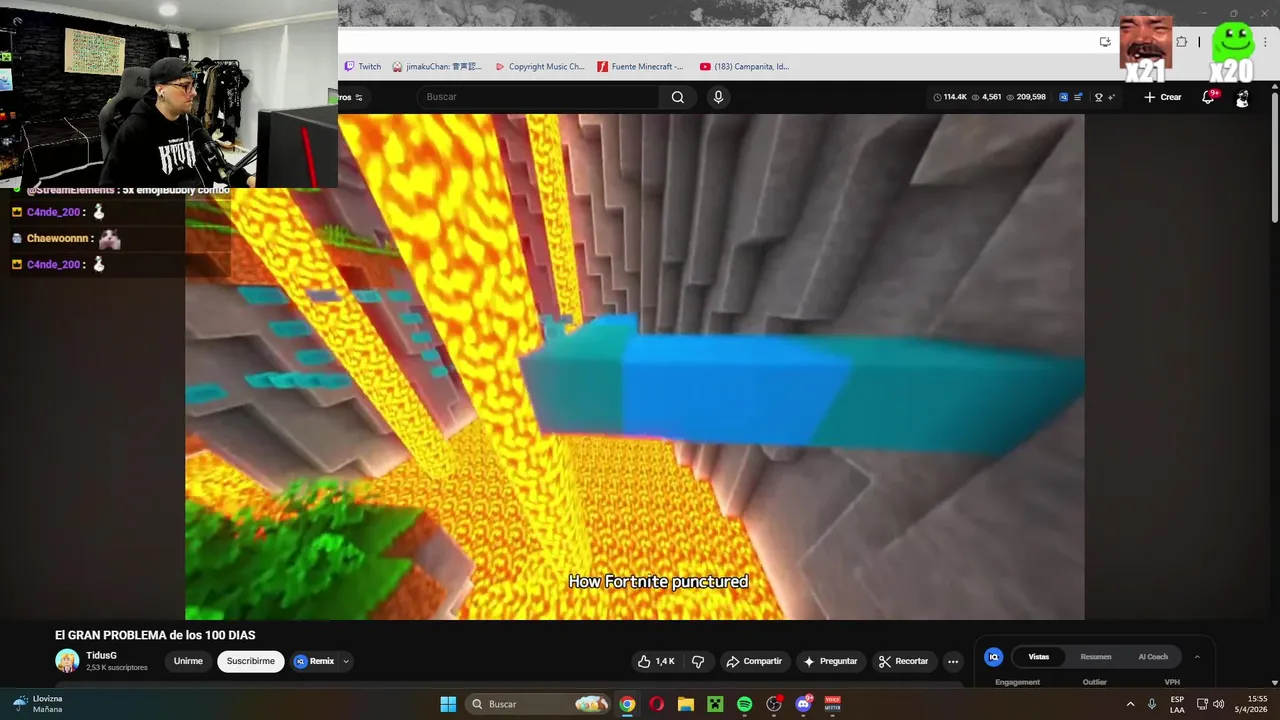
Task: Dislike the video with thumbs down
Action: coord(698,661)
